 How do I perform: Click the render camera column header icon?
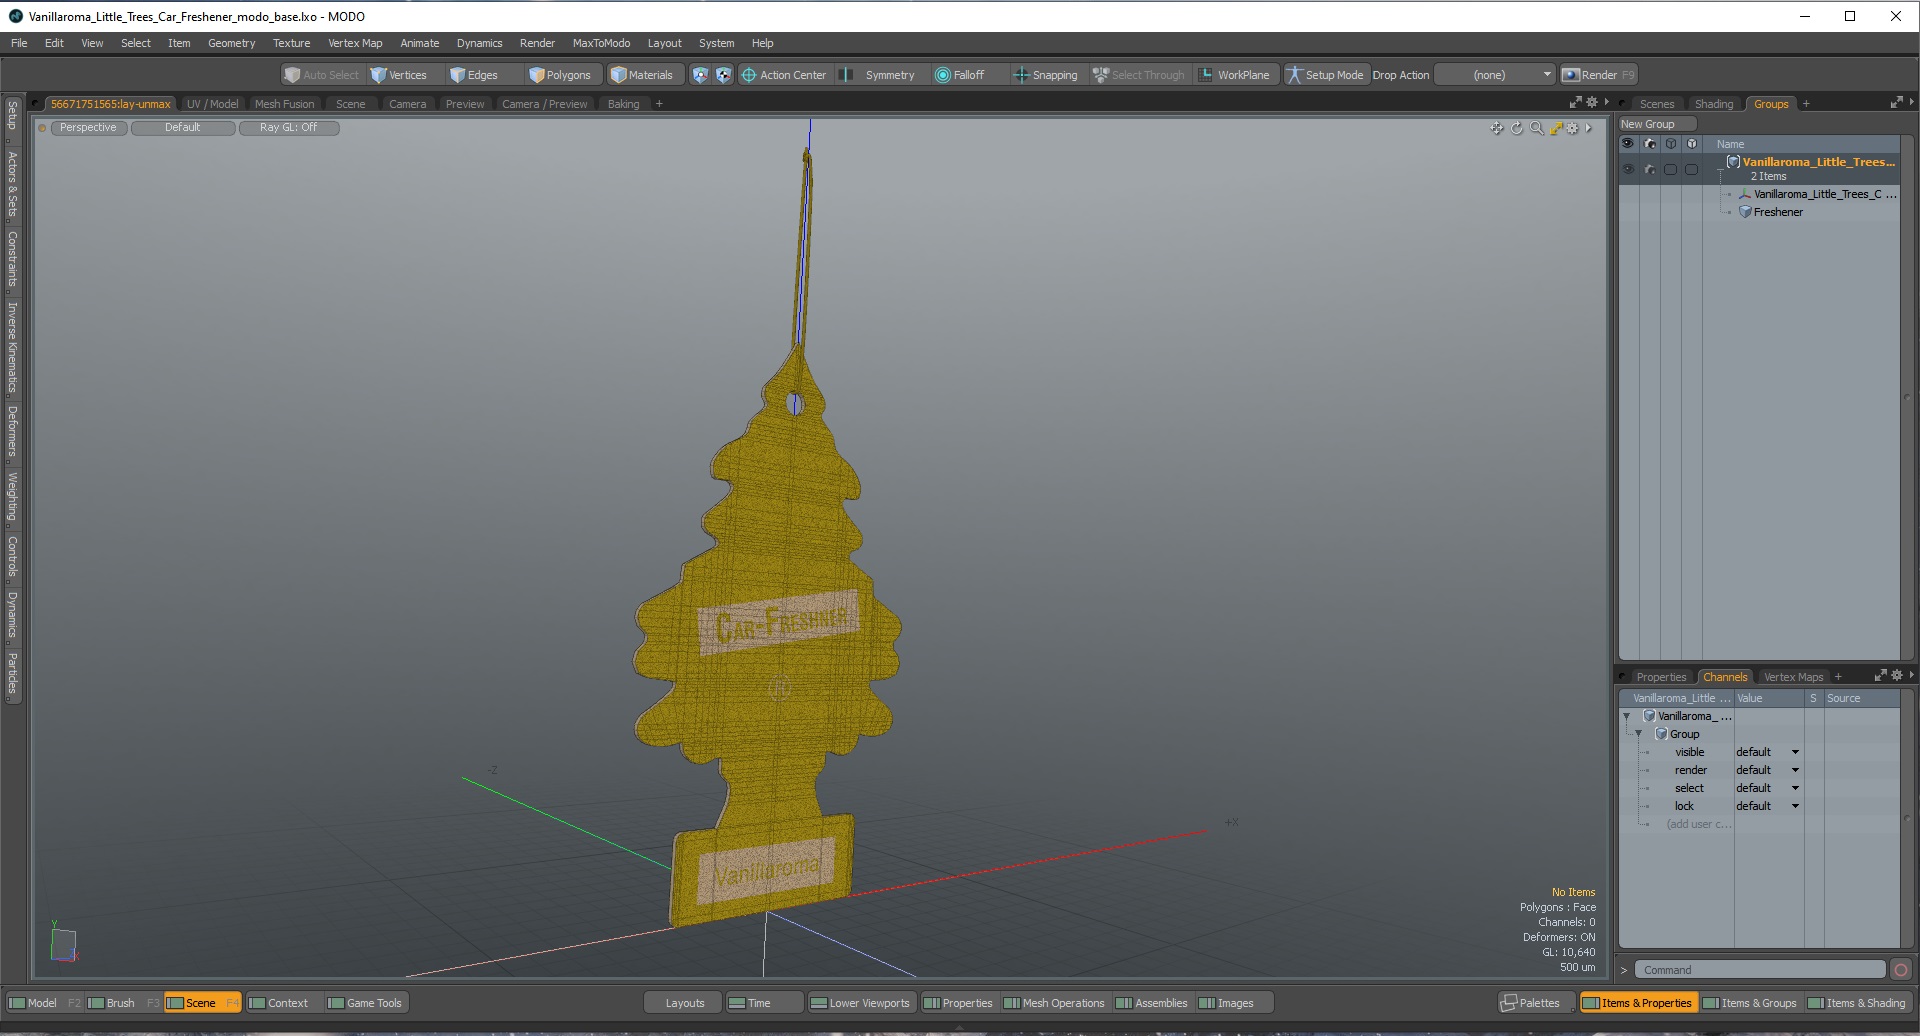click(x=1650, y=144)
